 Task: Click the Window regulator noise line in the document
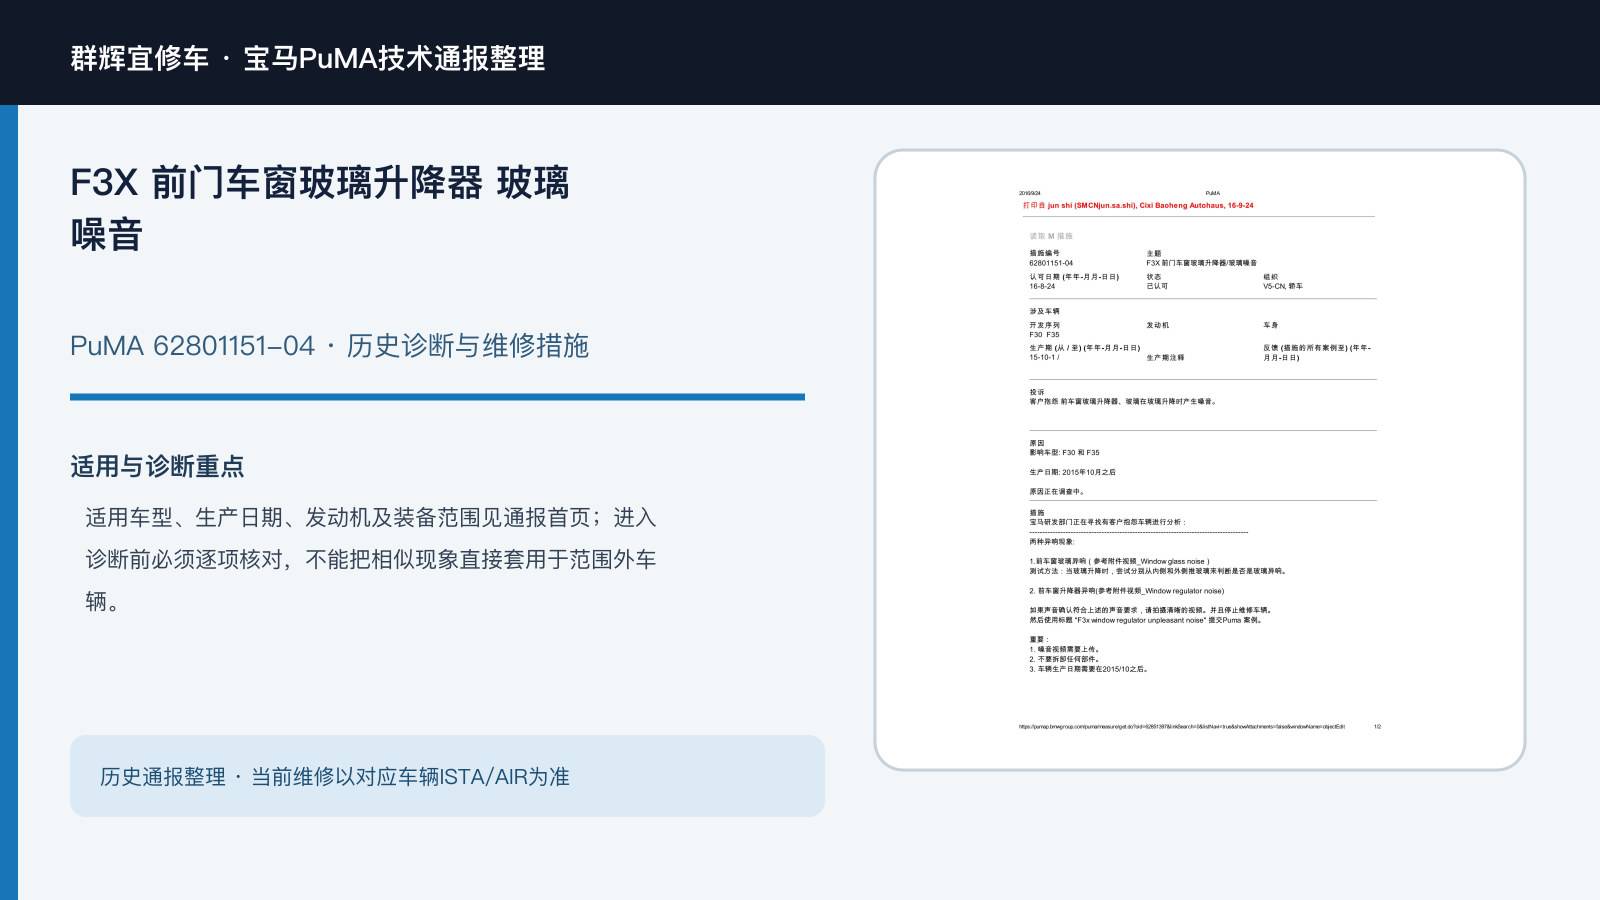coord(1127,591)
